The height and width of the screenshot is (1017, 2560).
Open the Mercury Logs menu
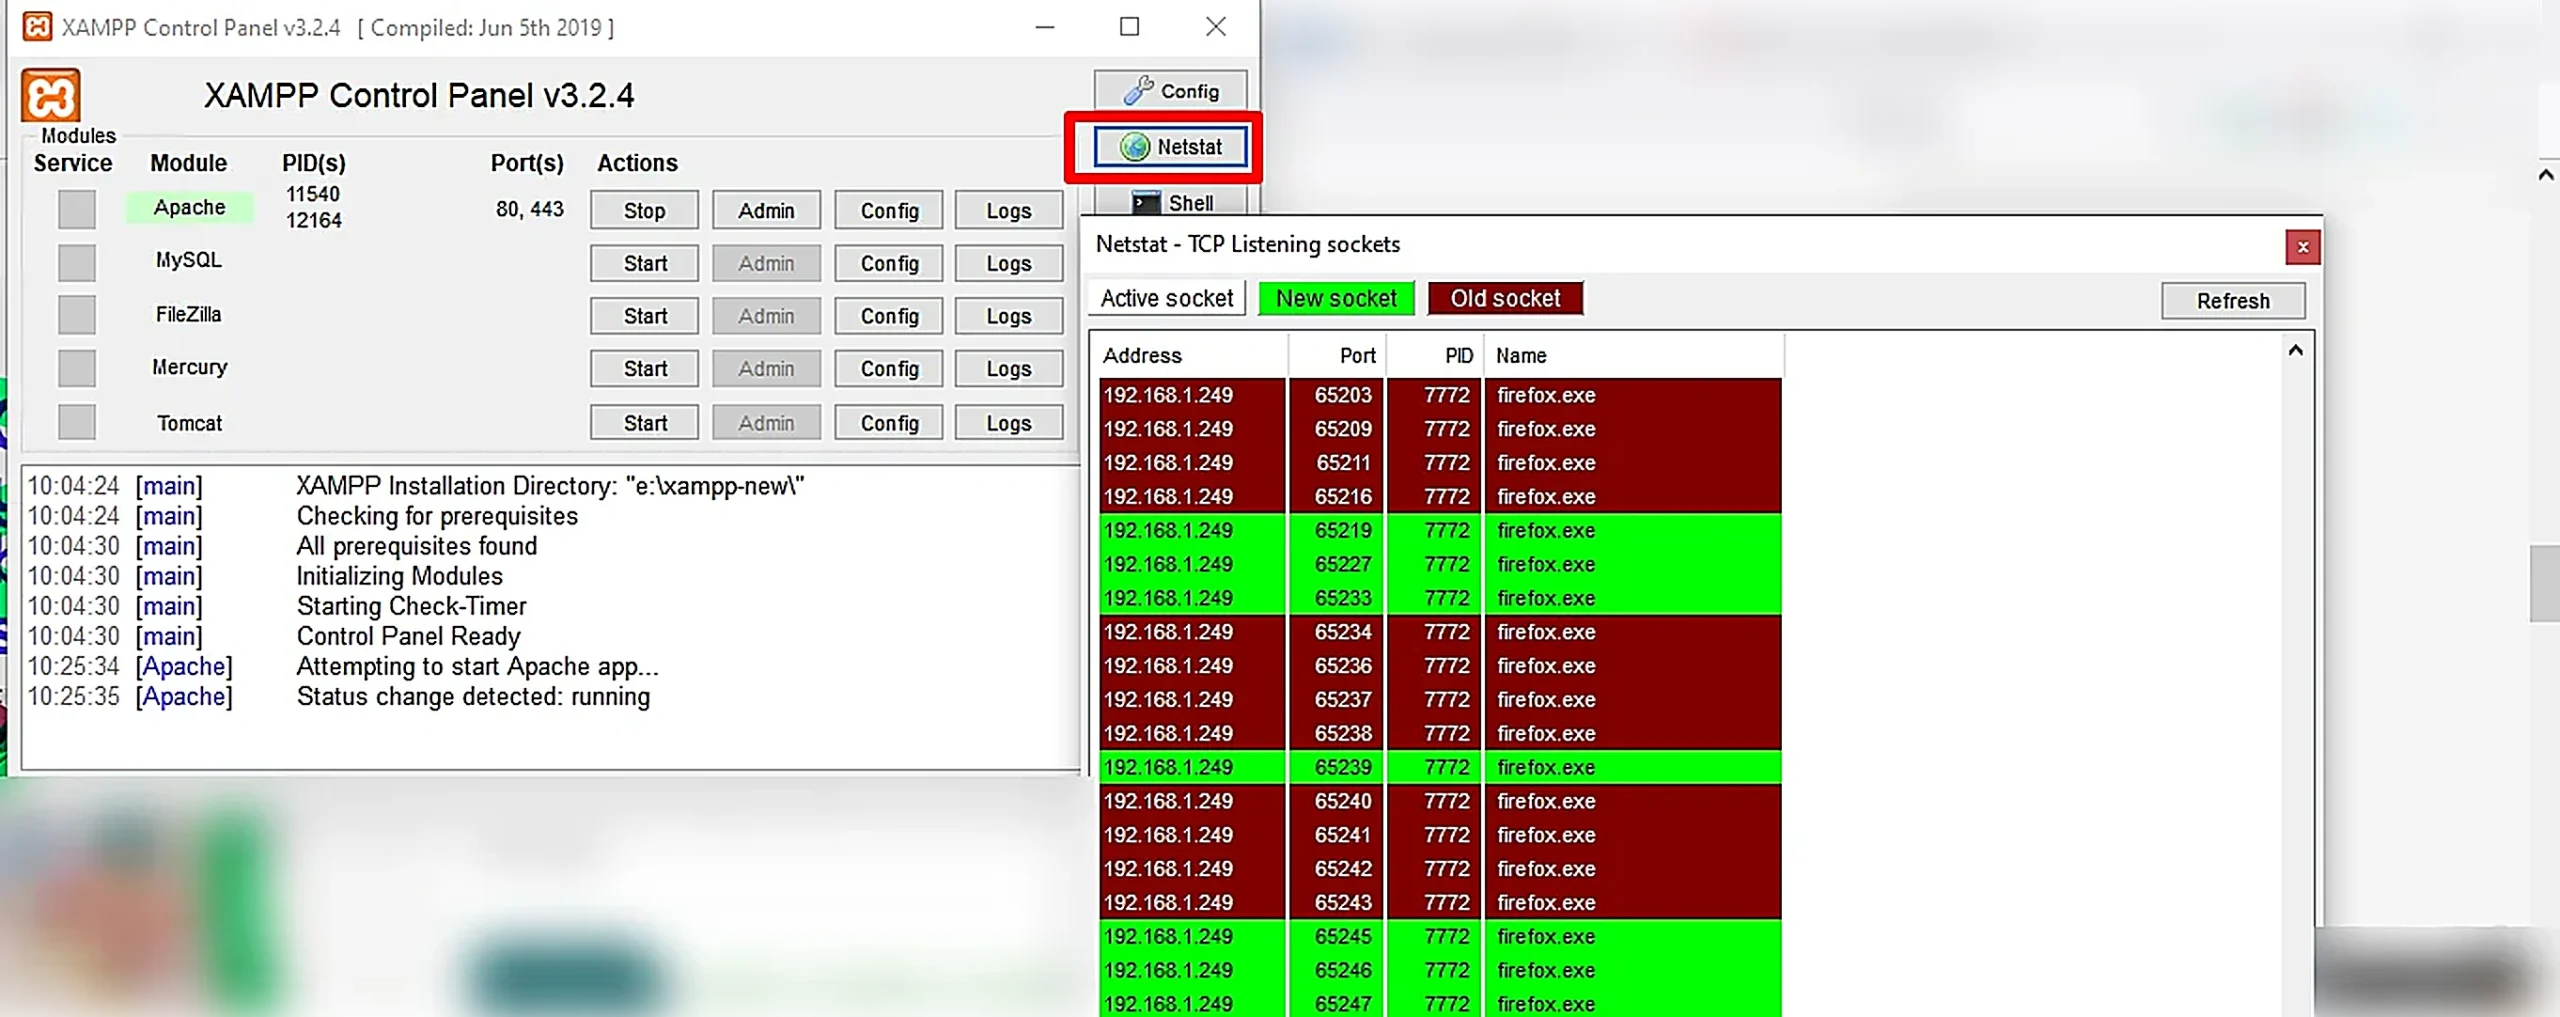pyautogui.click(x=1009, y=369)
